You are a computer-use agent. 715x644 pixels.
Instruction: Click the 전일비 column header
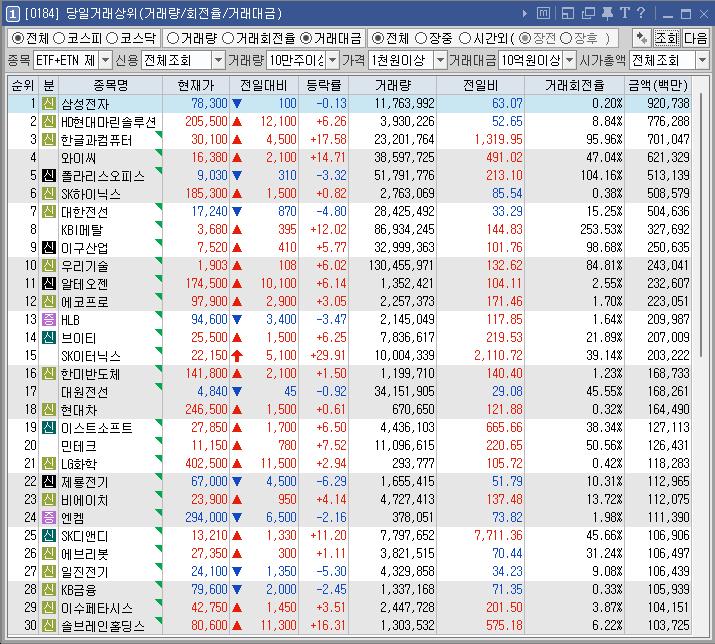481,85
